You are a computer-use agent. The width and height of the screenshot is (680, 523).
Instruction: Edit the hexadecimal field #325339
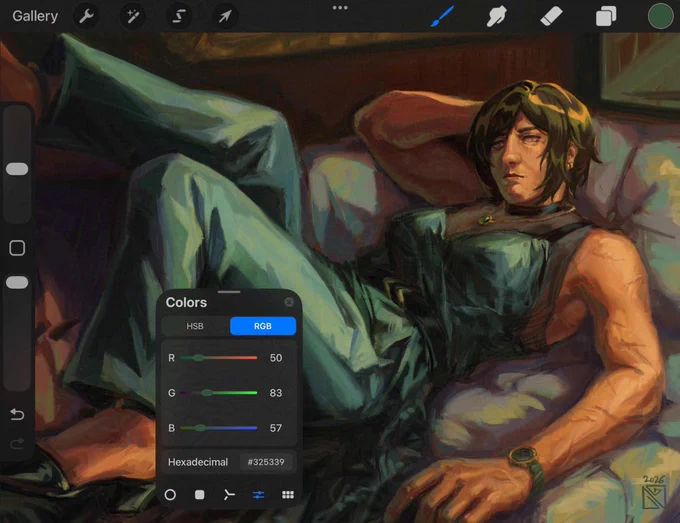266,462
